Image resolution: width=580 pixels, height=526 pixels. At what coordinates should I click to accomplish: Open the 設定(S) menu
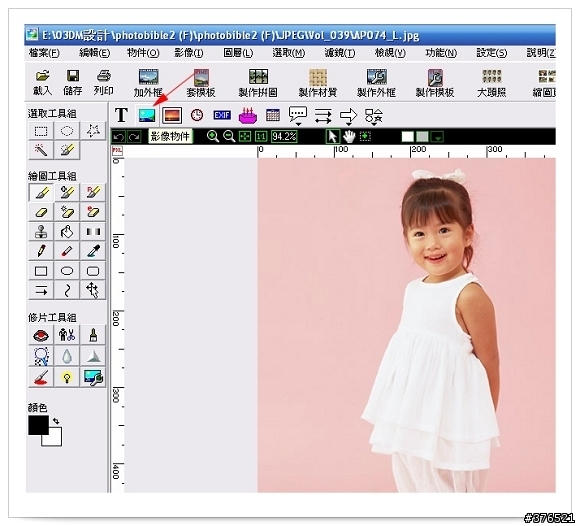tap(492, 53)
